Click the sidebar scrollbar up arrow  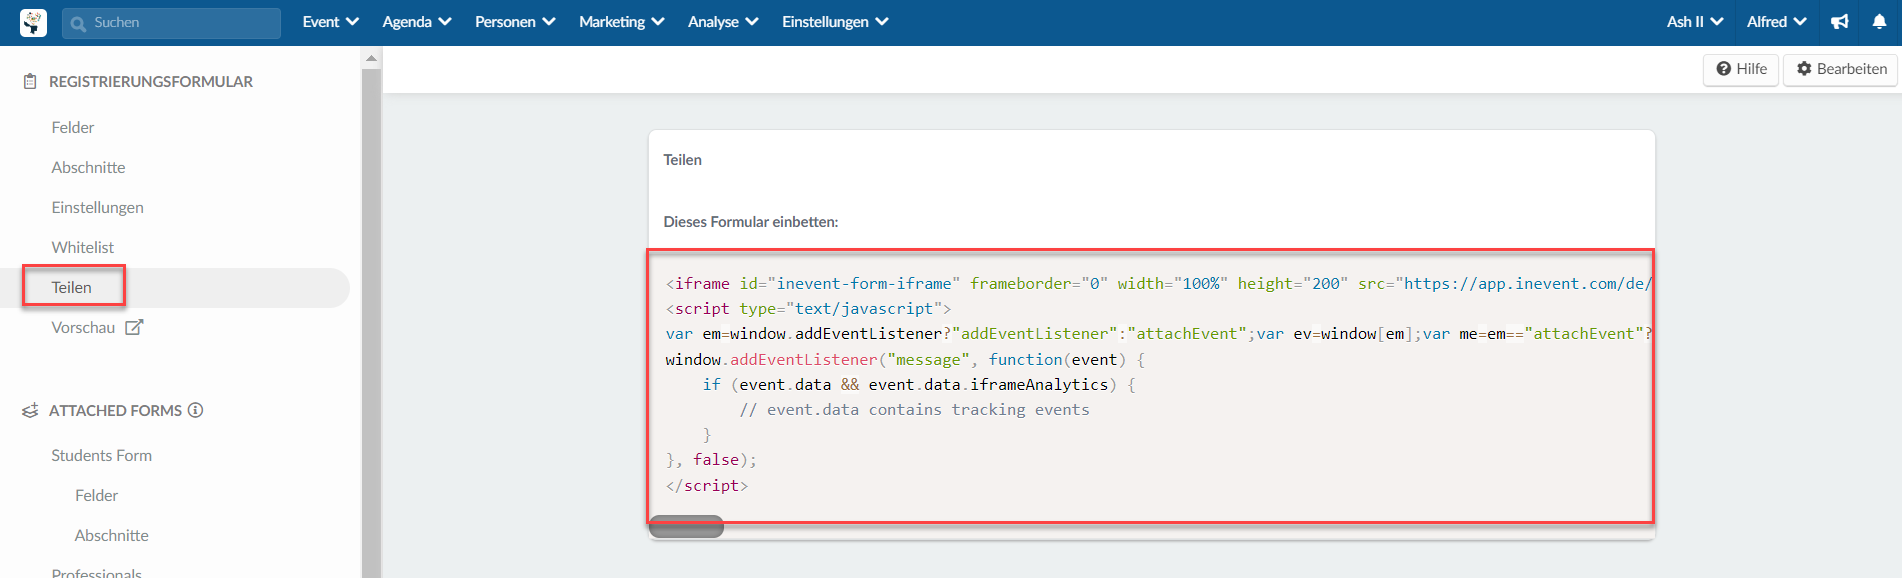[x=371, y=58]
